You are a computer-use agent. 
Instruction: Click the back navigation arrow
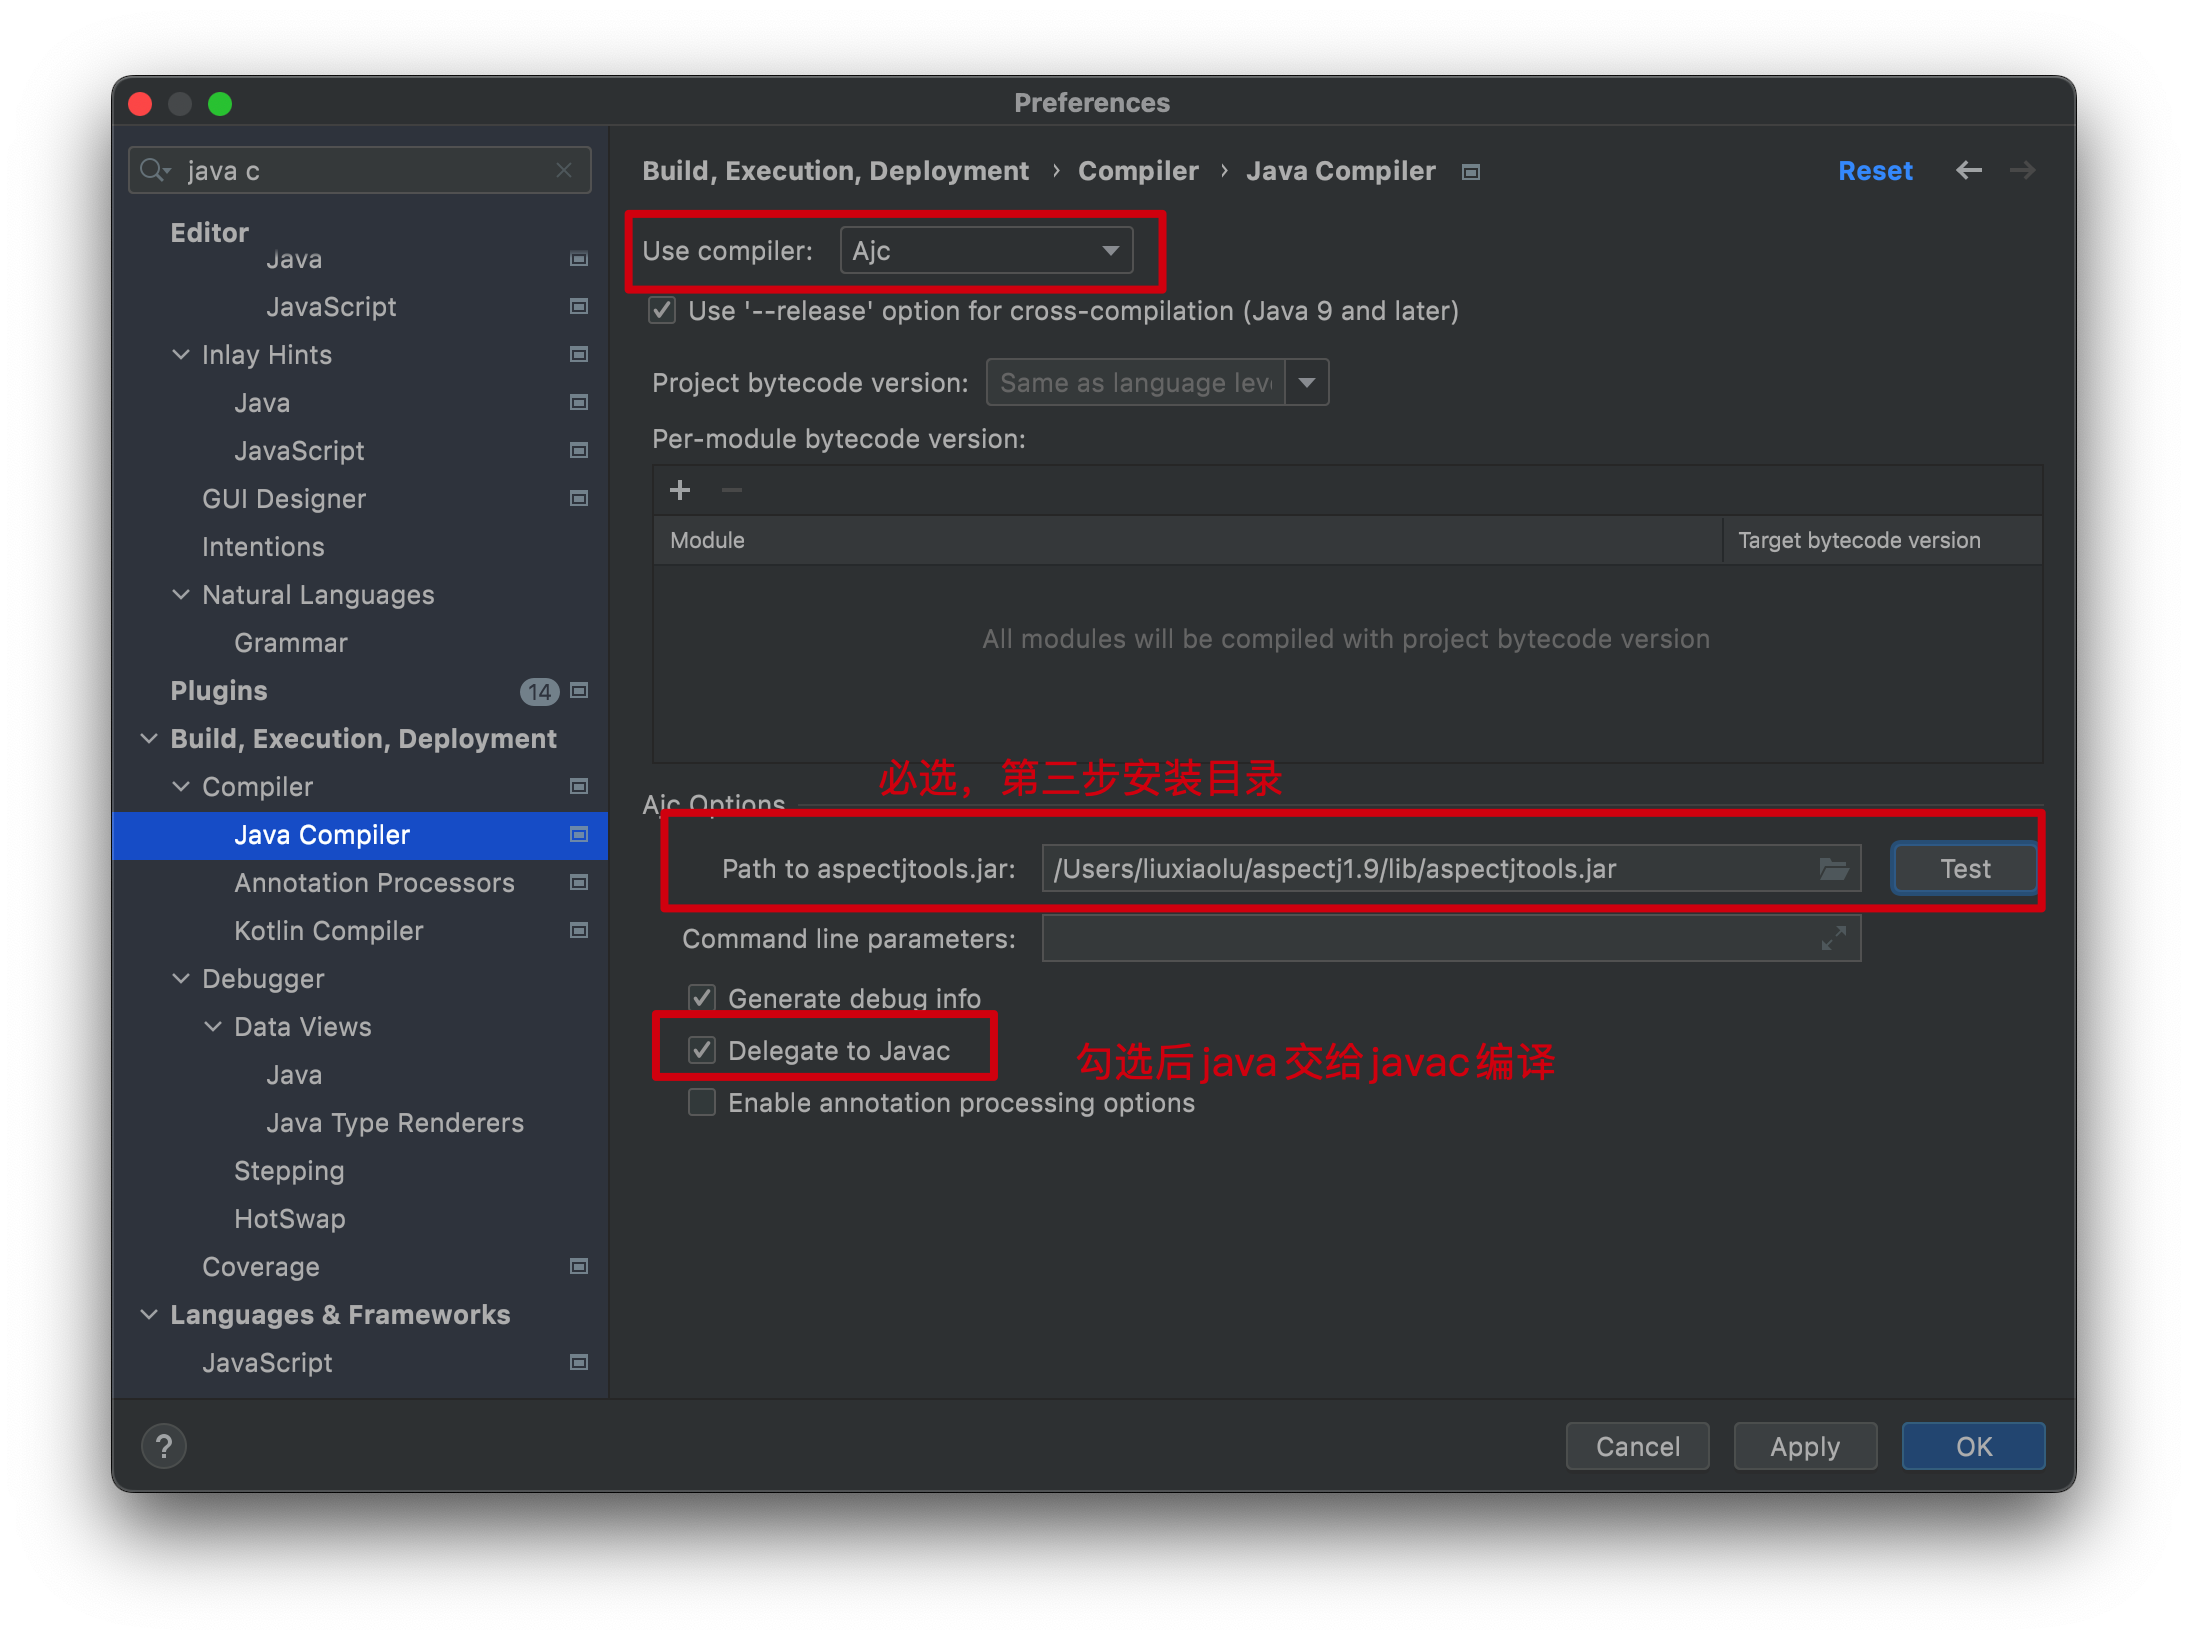tap(1968, 171)
